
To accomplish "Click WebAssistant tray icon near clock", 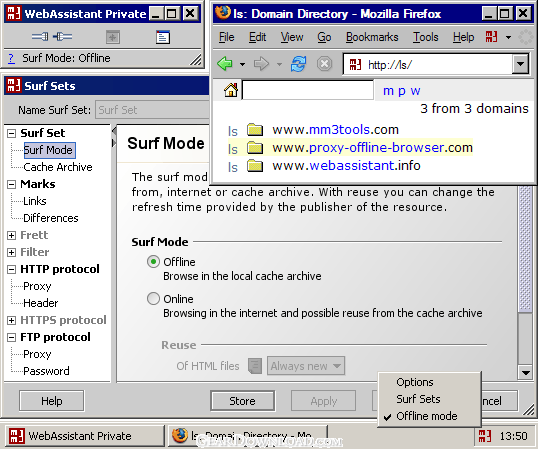I will (x=485, y=436).
